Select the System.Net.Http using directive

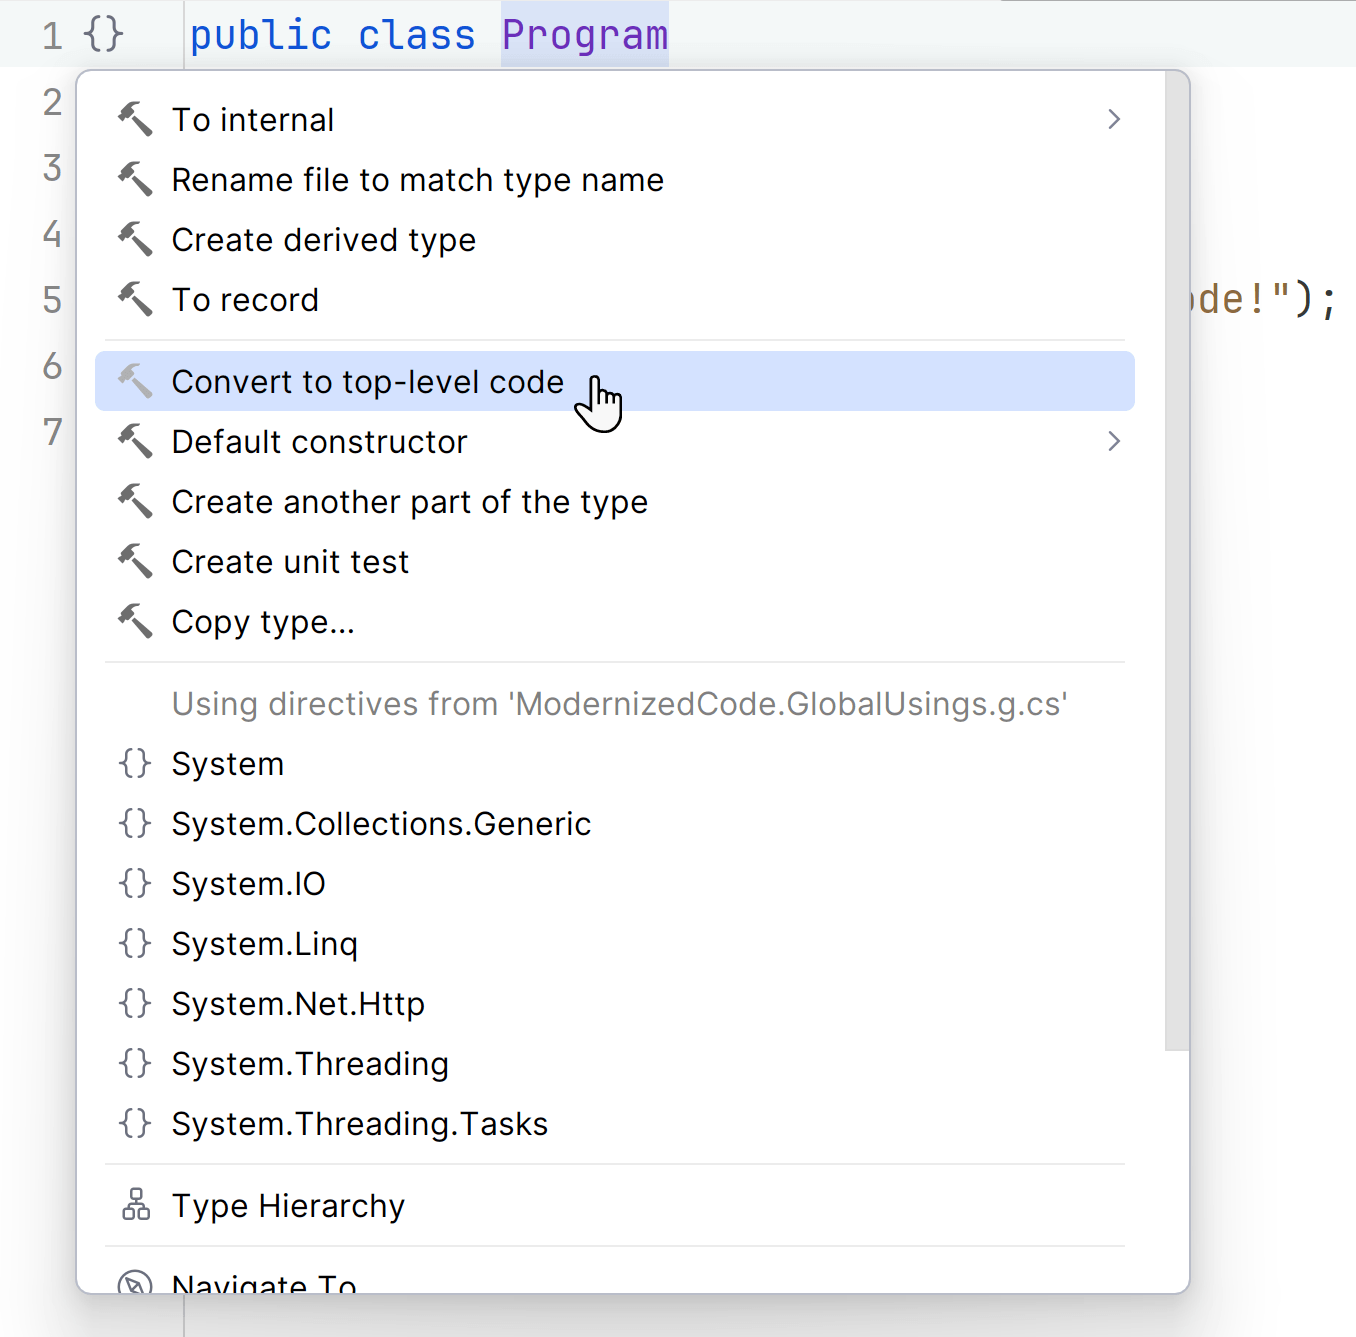(x=298, y=1004)
